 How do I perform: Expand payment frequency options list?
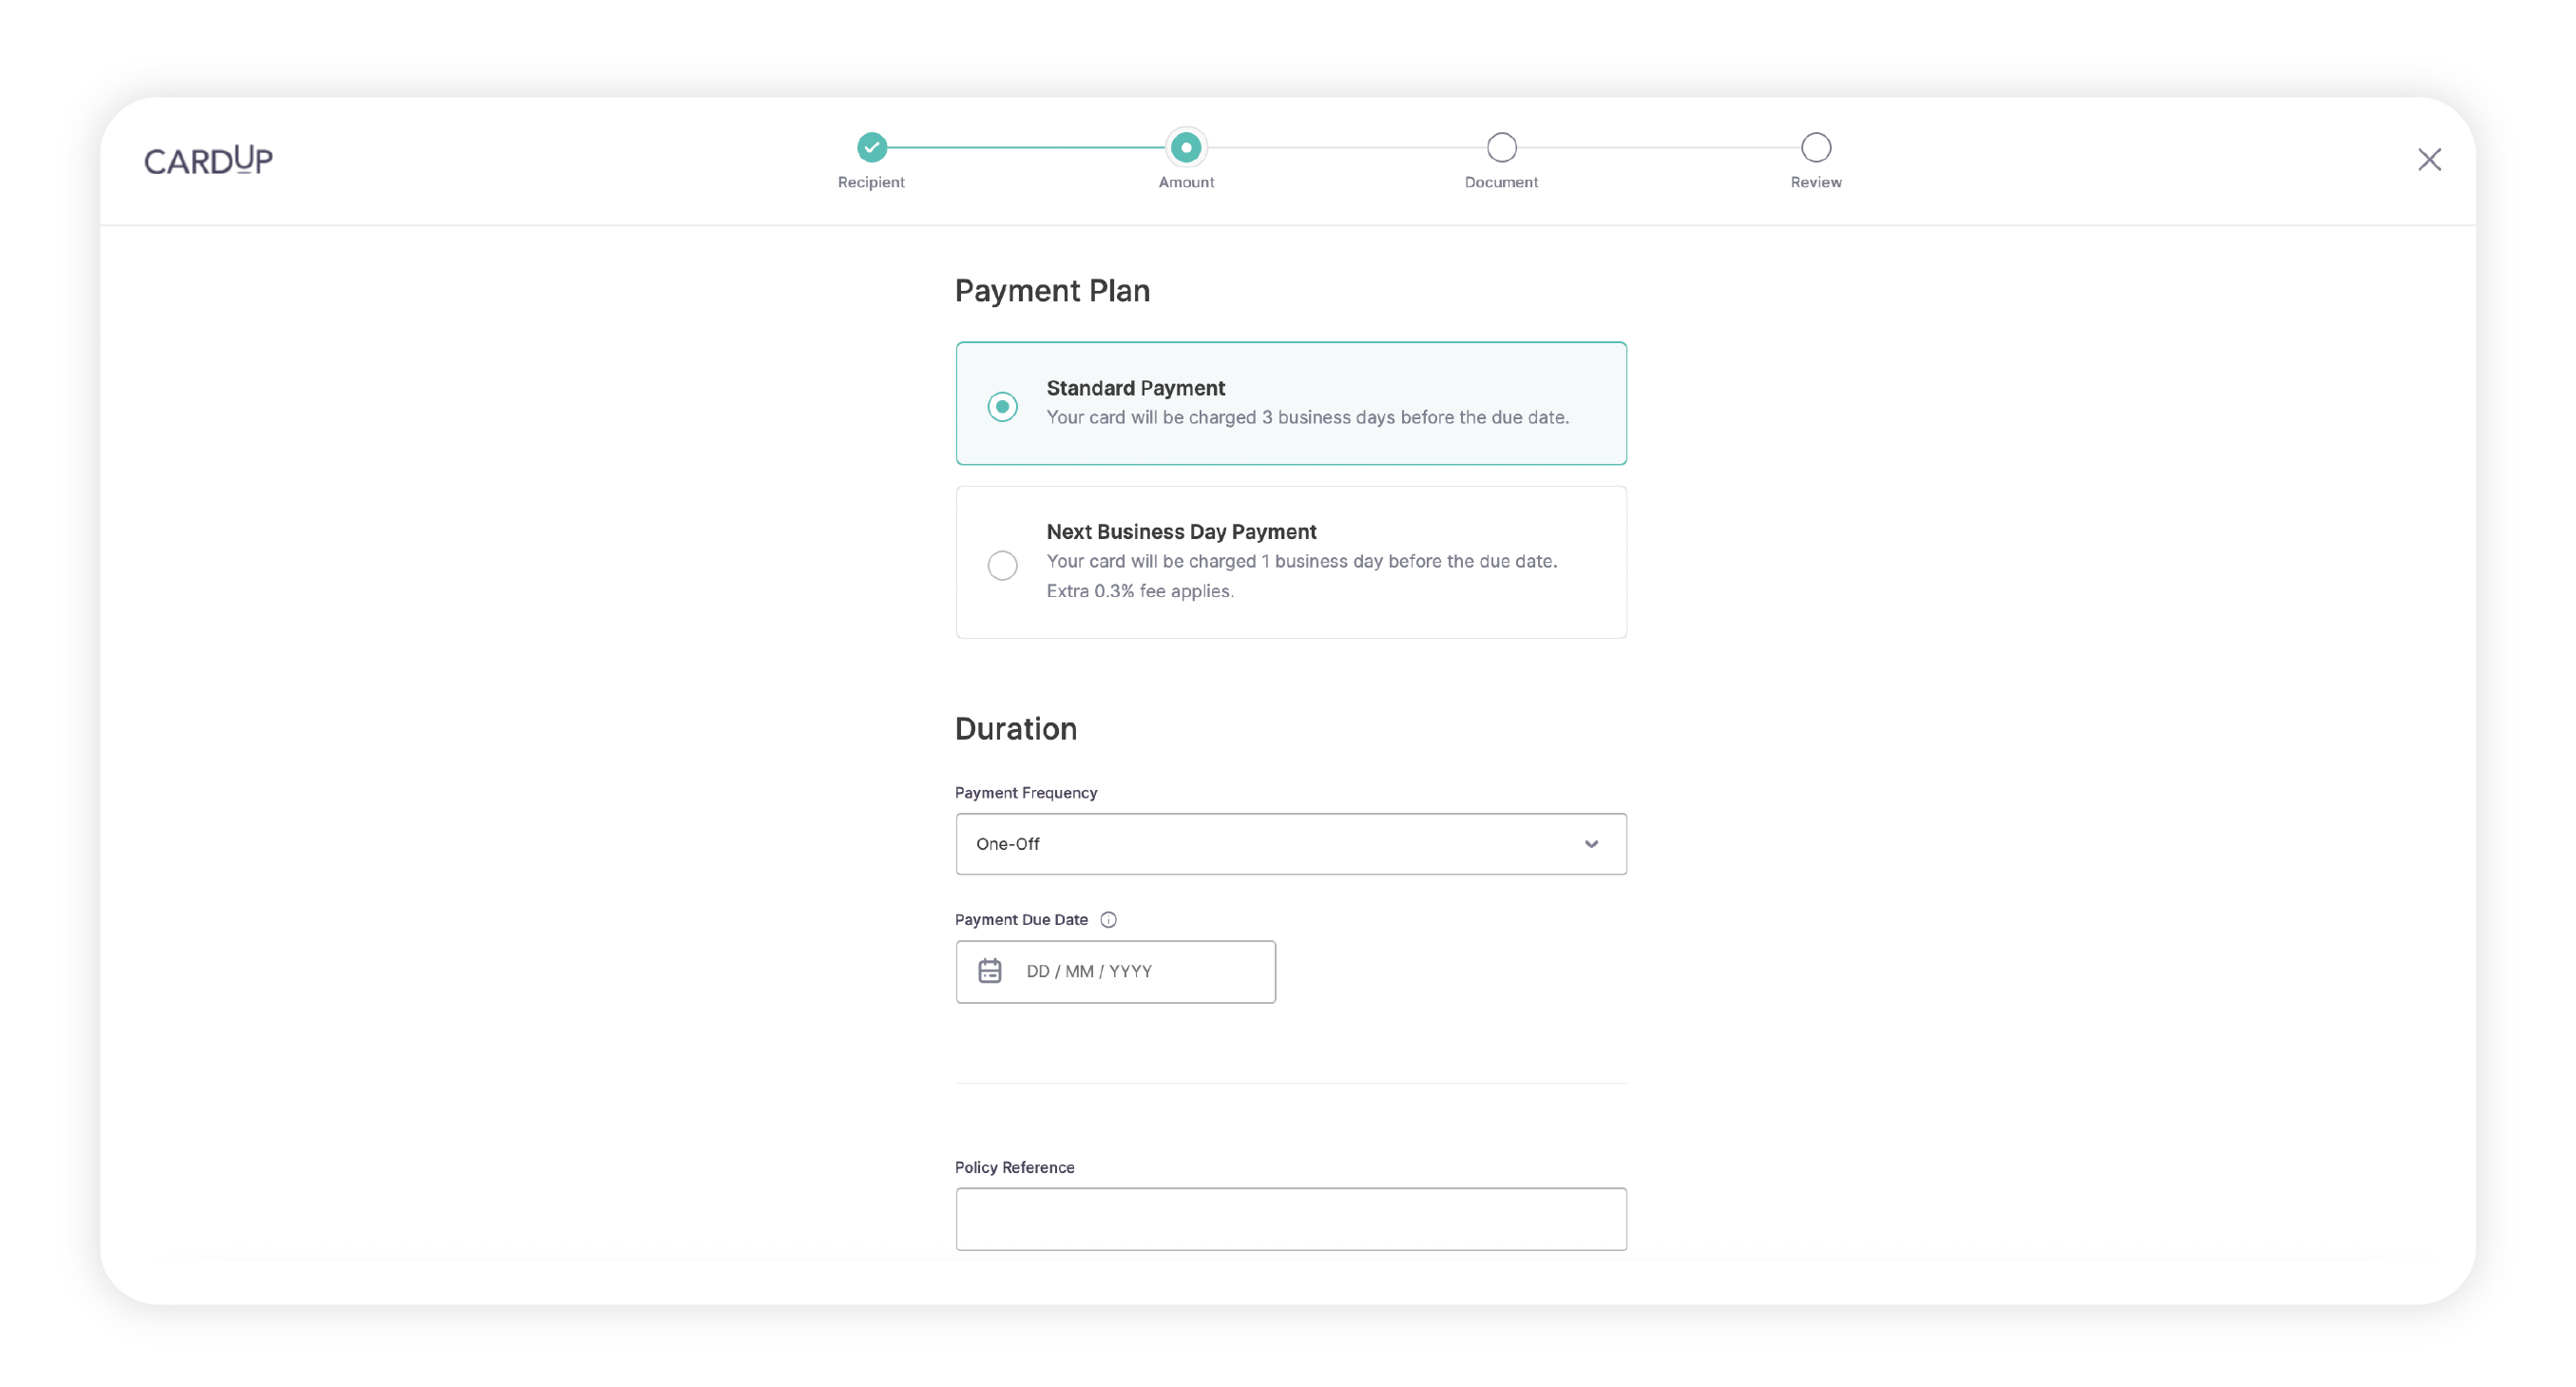[1589, 844]
